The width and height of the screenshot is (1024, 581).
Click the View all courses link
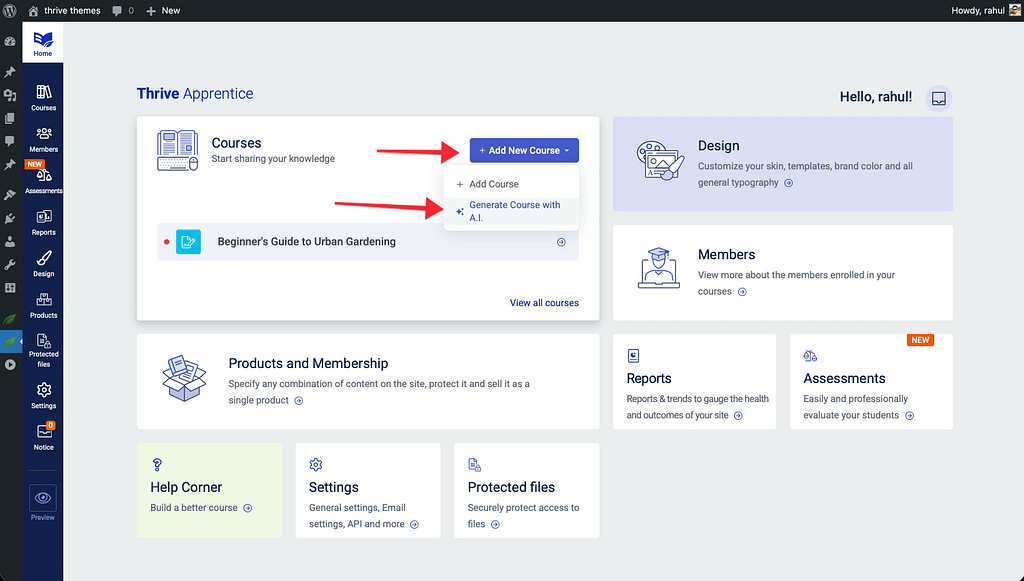click(544, 303)
